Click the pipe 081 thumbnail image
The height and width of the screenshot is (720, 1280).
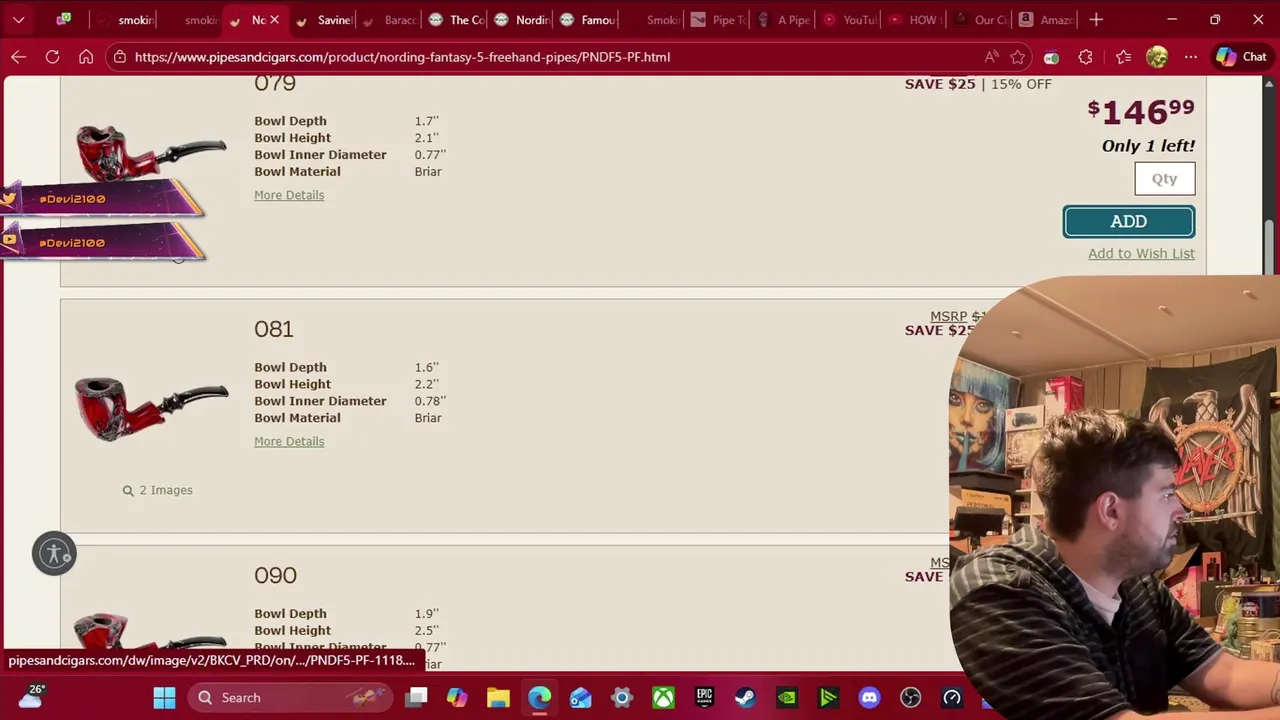point(150,407)
